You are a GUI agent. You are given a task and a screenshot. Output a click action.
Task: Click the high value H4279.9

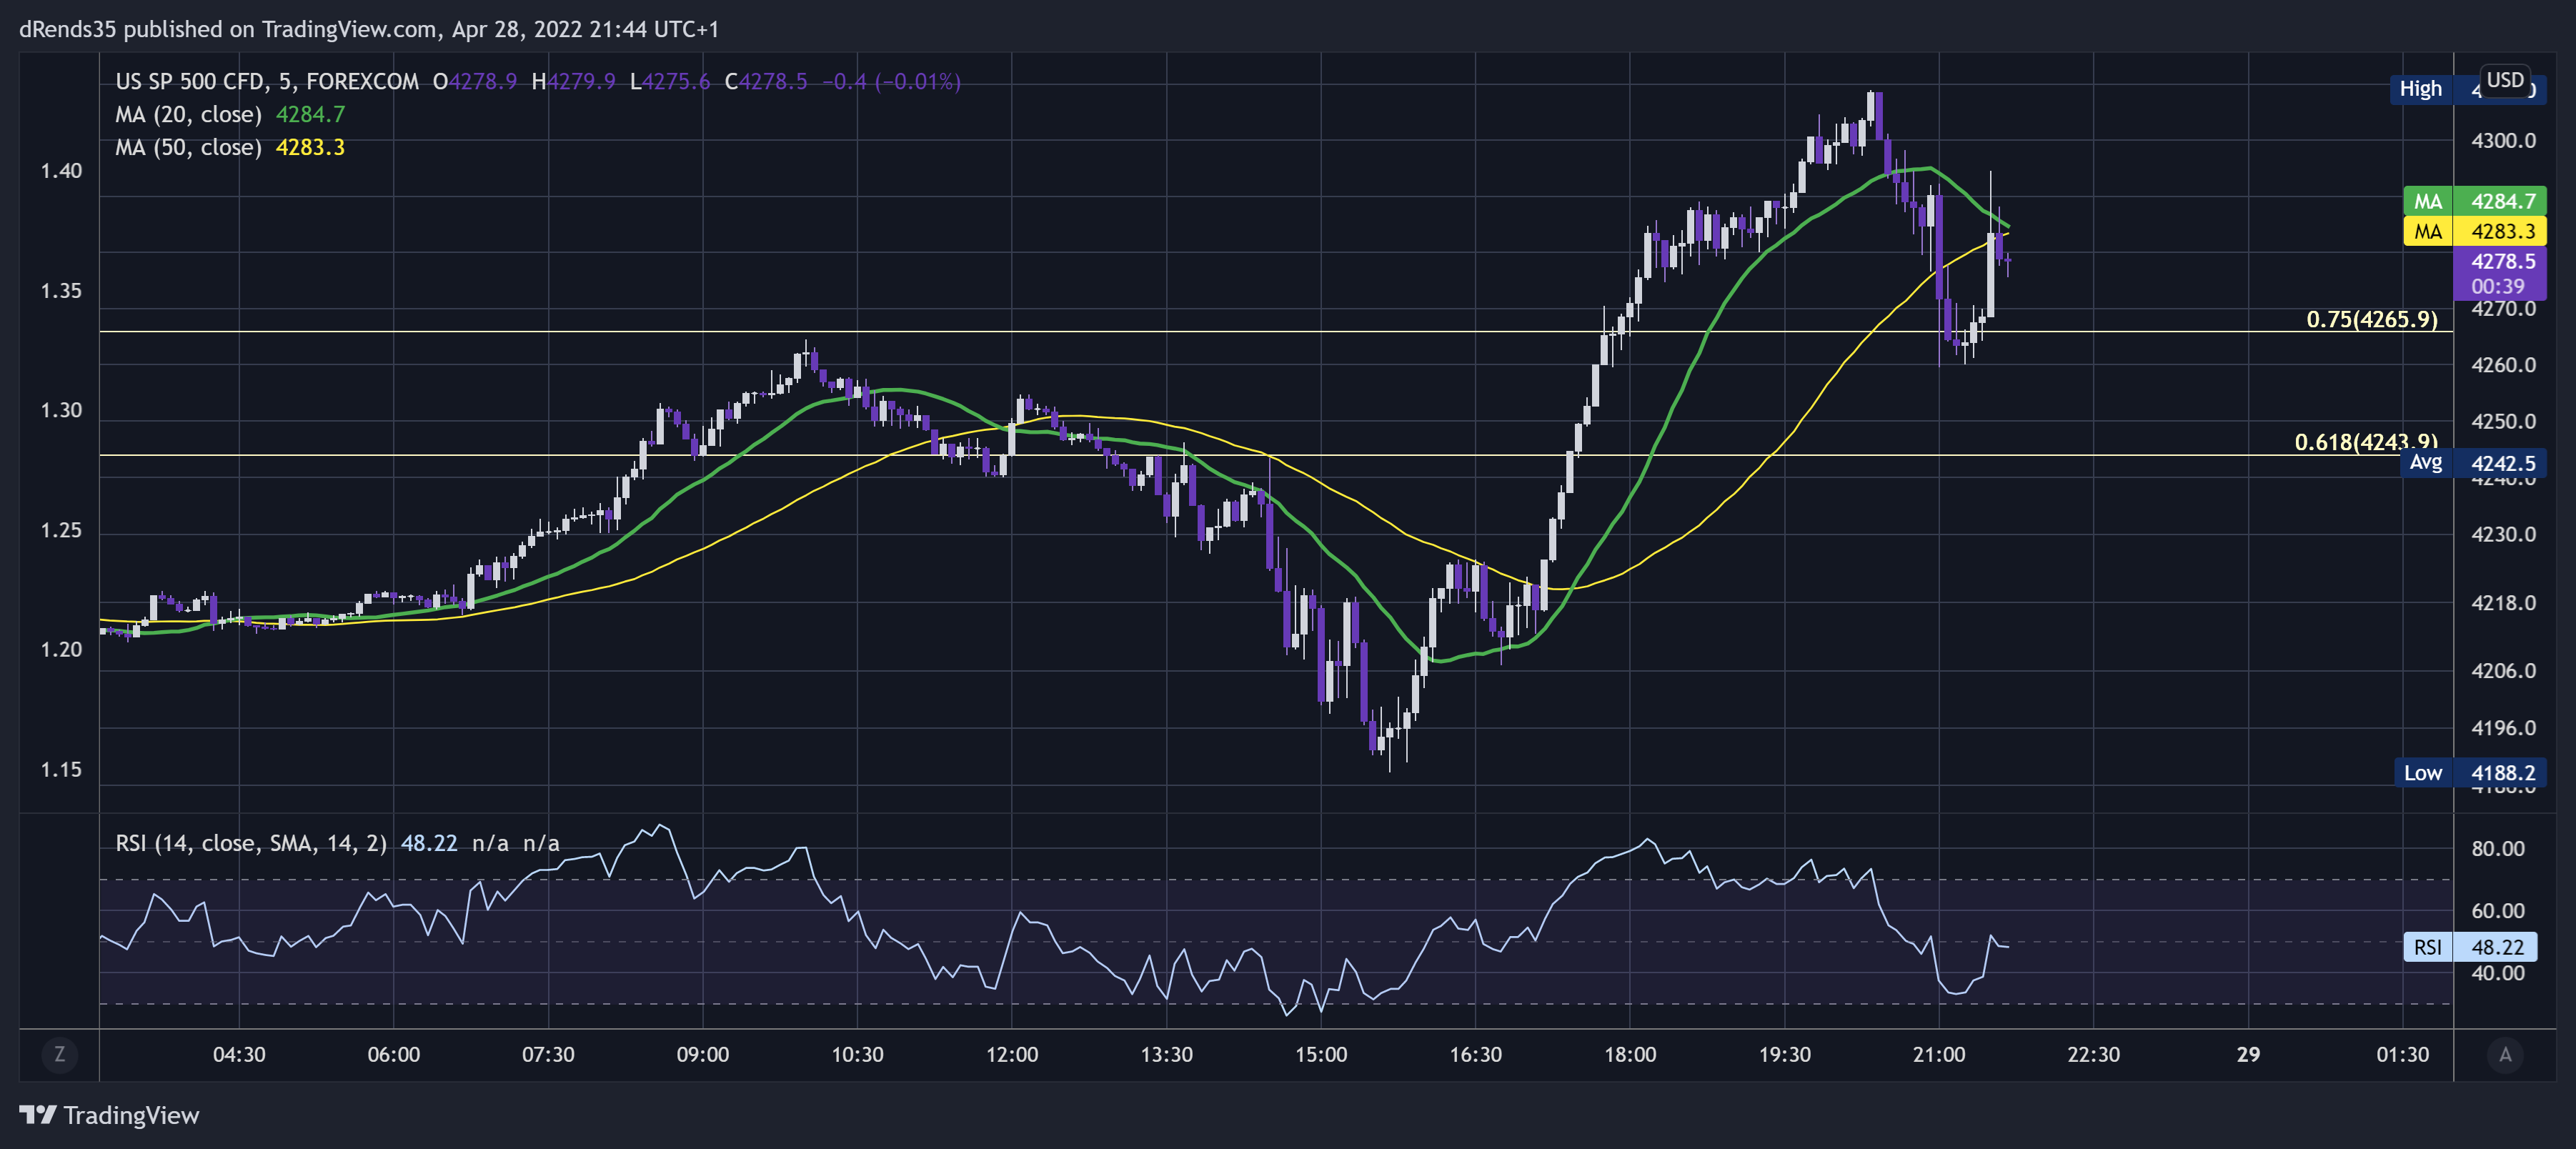tap(573, 81)
